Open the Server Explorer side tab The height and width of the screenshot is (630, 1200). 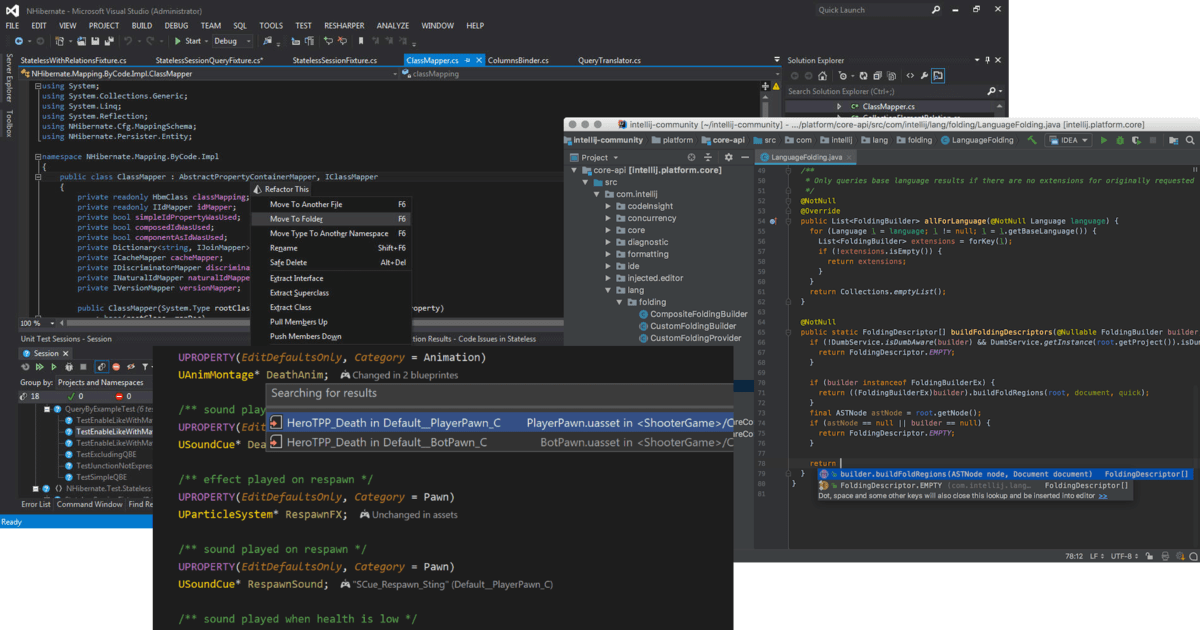pos(9,78)
